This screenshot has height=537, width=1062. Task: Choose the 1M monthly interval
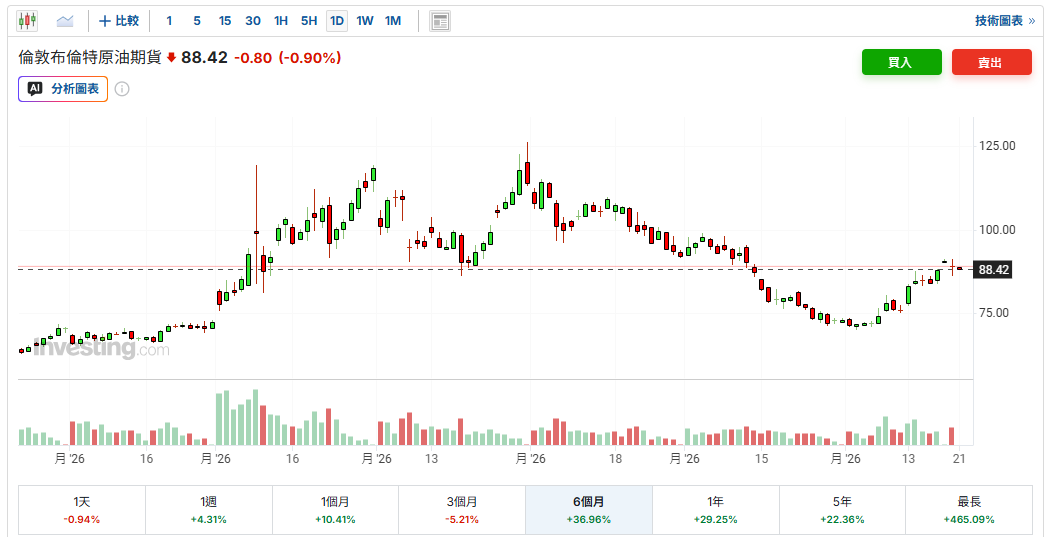click(393, 21)
